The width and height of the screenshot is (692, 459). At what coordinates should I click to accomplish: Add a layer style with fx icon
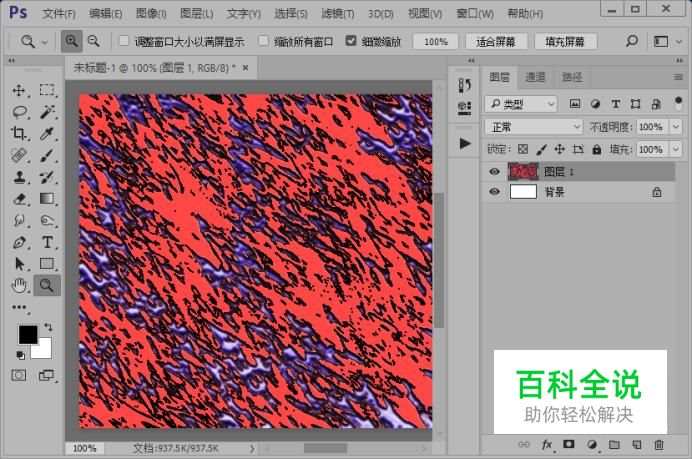(547, 444)
